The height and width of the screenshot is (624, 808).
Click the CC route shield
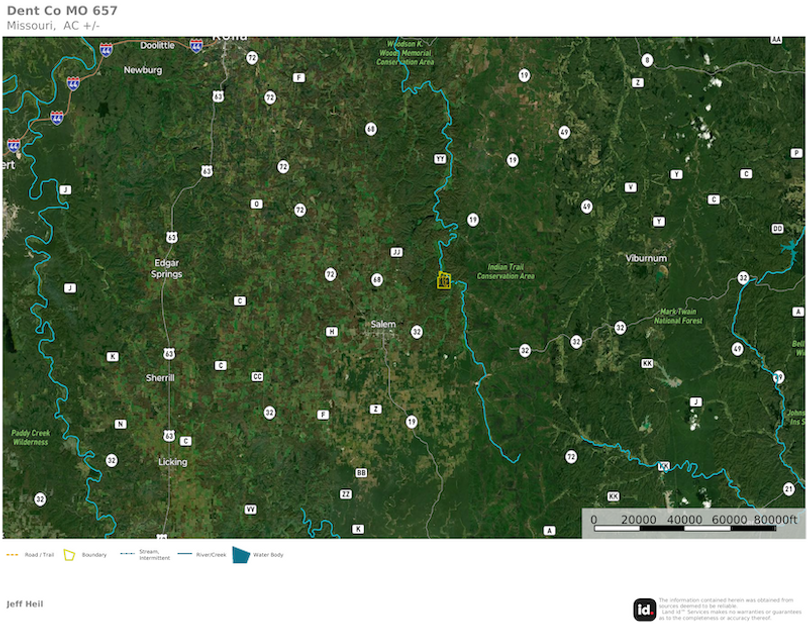pyautogui.click(x=257, y=377)
